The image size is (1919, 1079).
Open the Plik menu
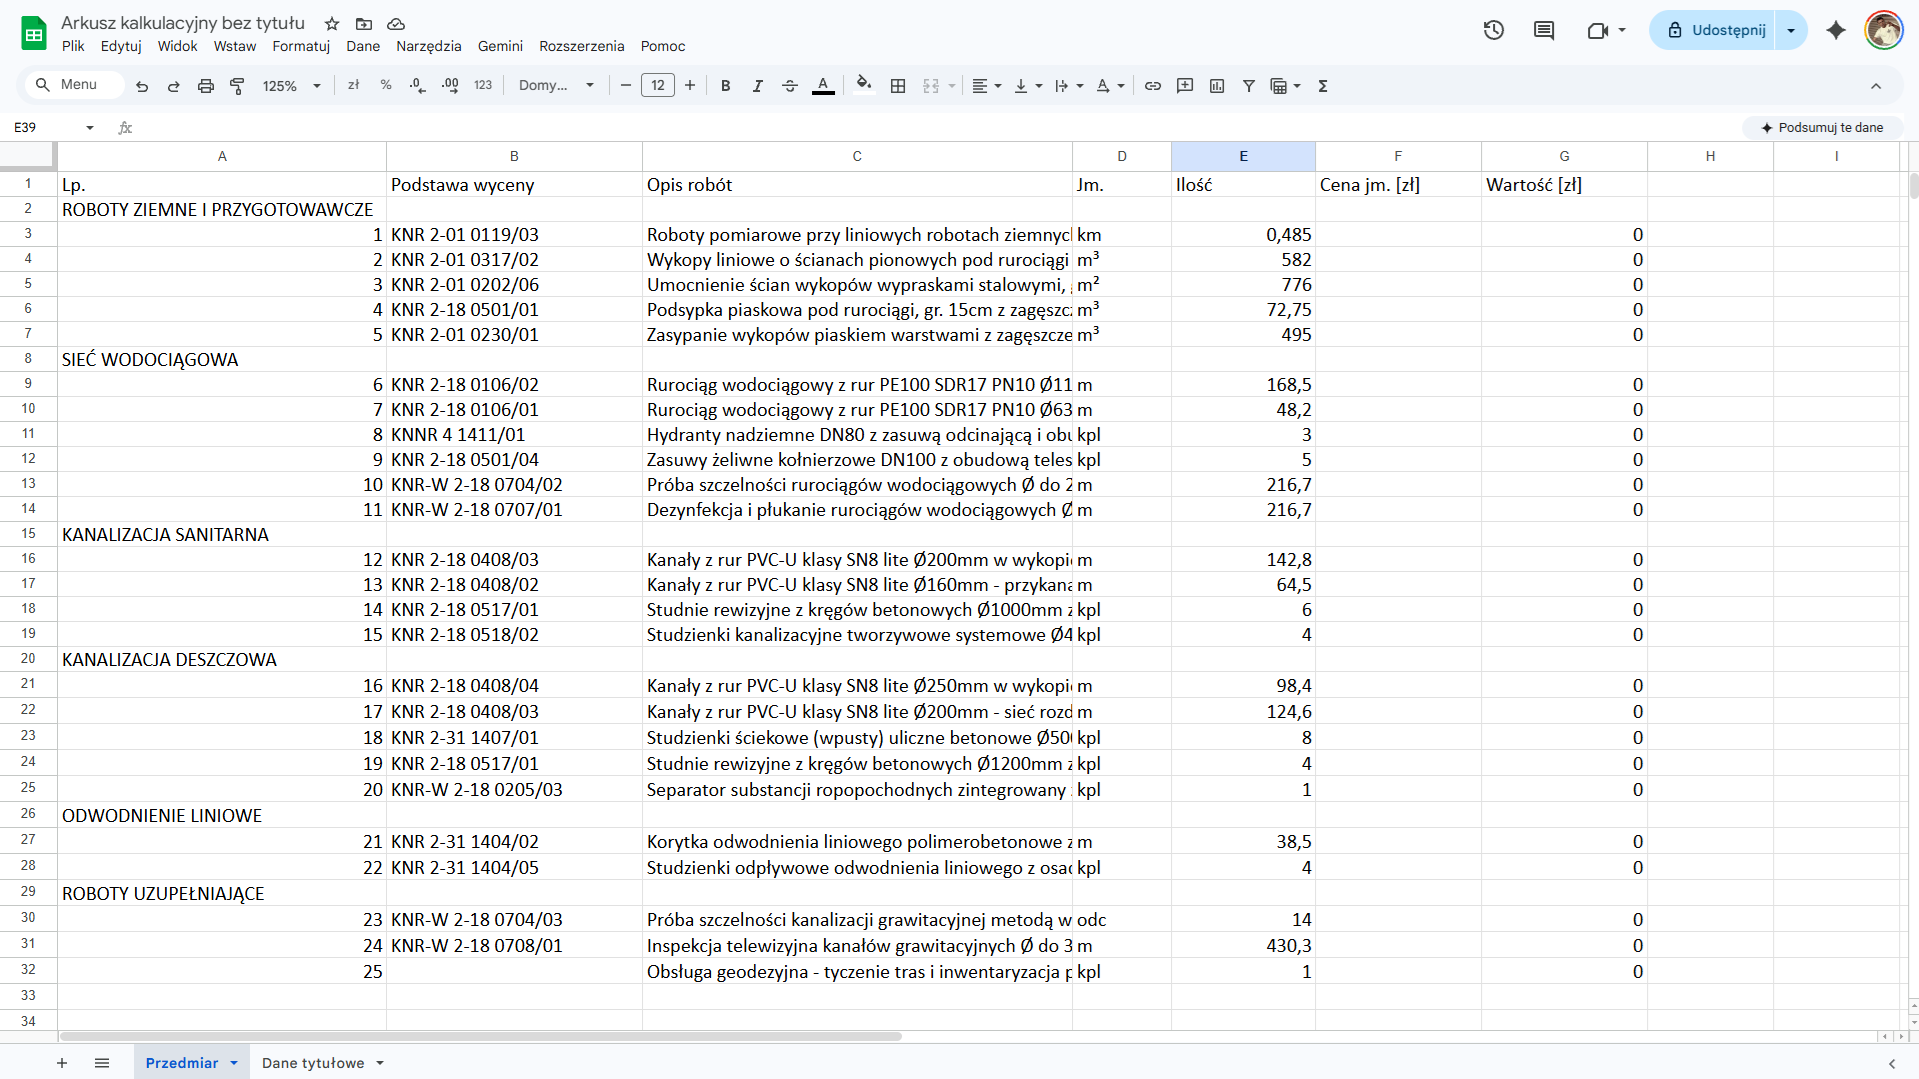pos(73,46)
